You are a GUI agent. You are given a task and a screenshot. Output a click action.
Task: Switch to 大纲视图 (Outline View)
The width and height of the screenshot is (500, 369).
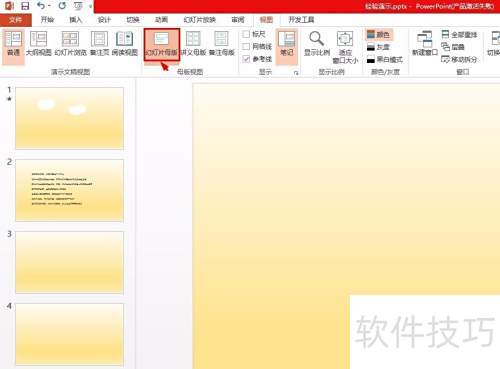[39, 44]
